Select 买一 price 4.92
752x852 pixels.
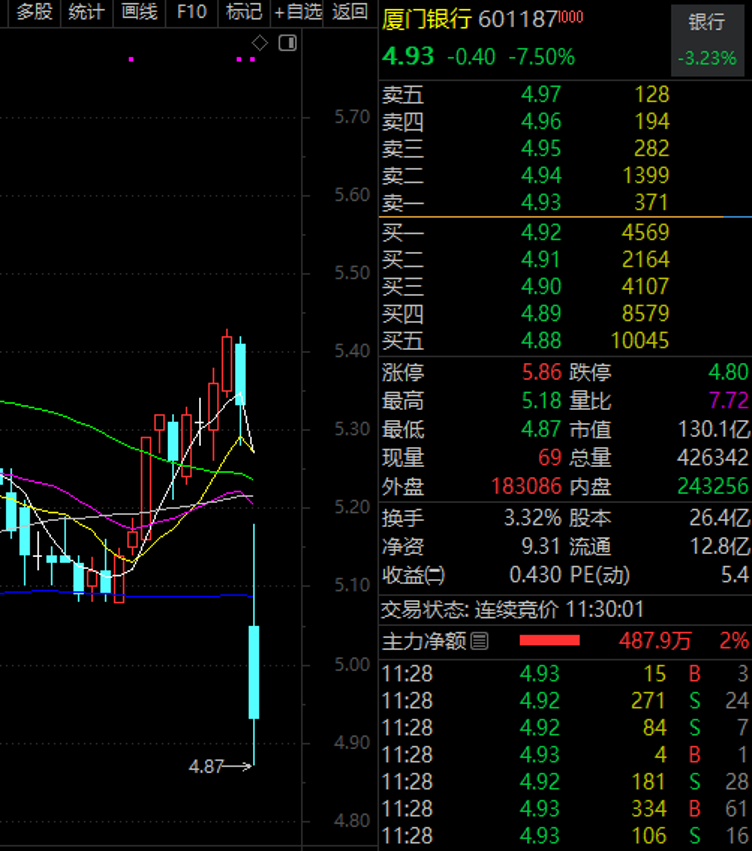click(541, 233)
